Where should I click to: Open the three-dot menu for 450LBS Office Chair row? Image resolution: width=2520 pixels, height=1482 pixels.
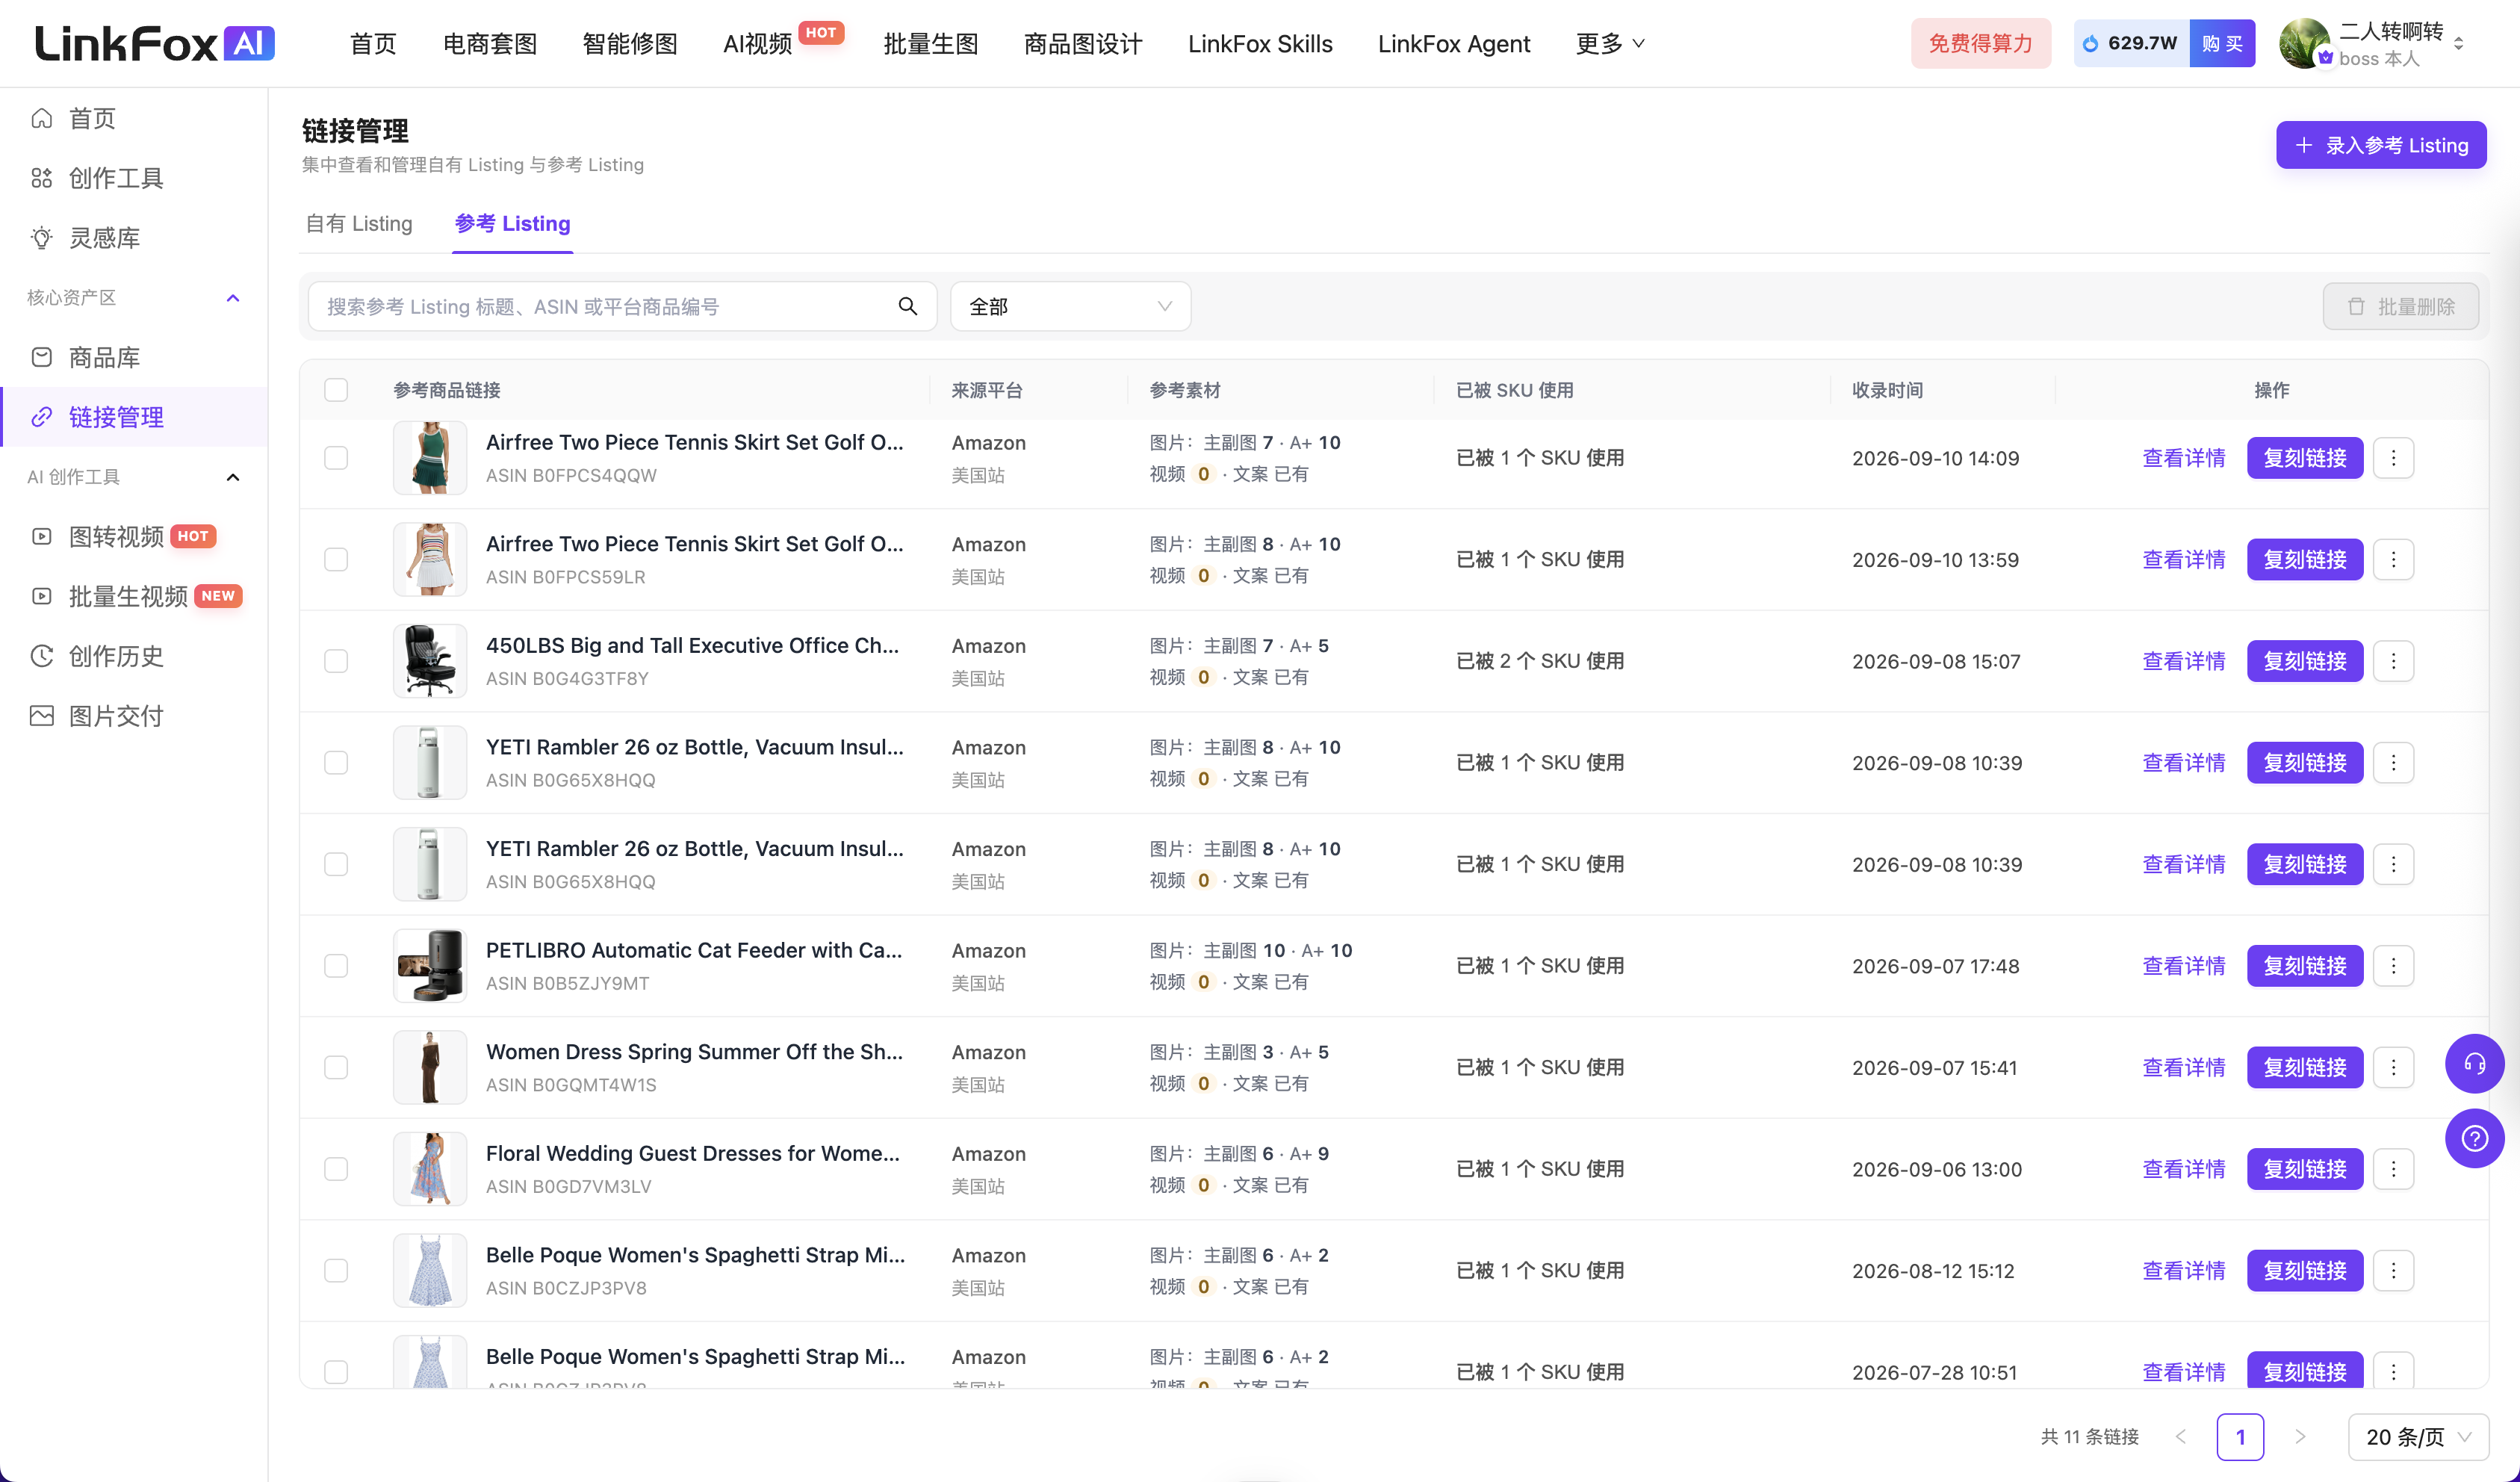point(2393,661)
